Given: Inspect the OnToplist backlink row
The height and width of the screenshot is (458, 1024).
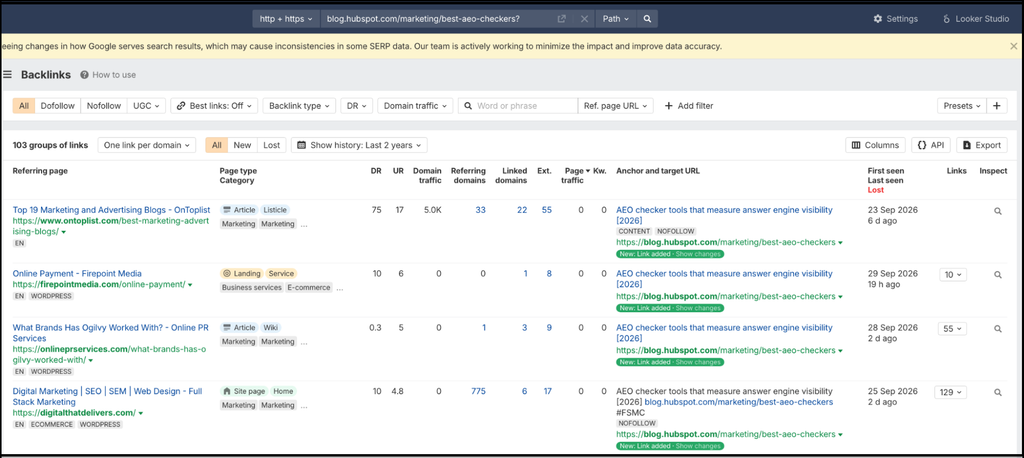Looking at the screenshot, I should tap(998, 211).
